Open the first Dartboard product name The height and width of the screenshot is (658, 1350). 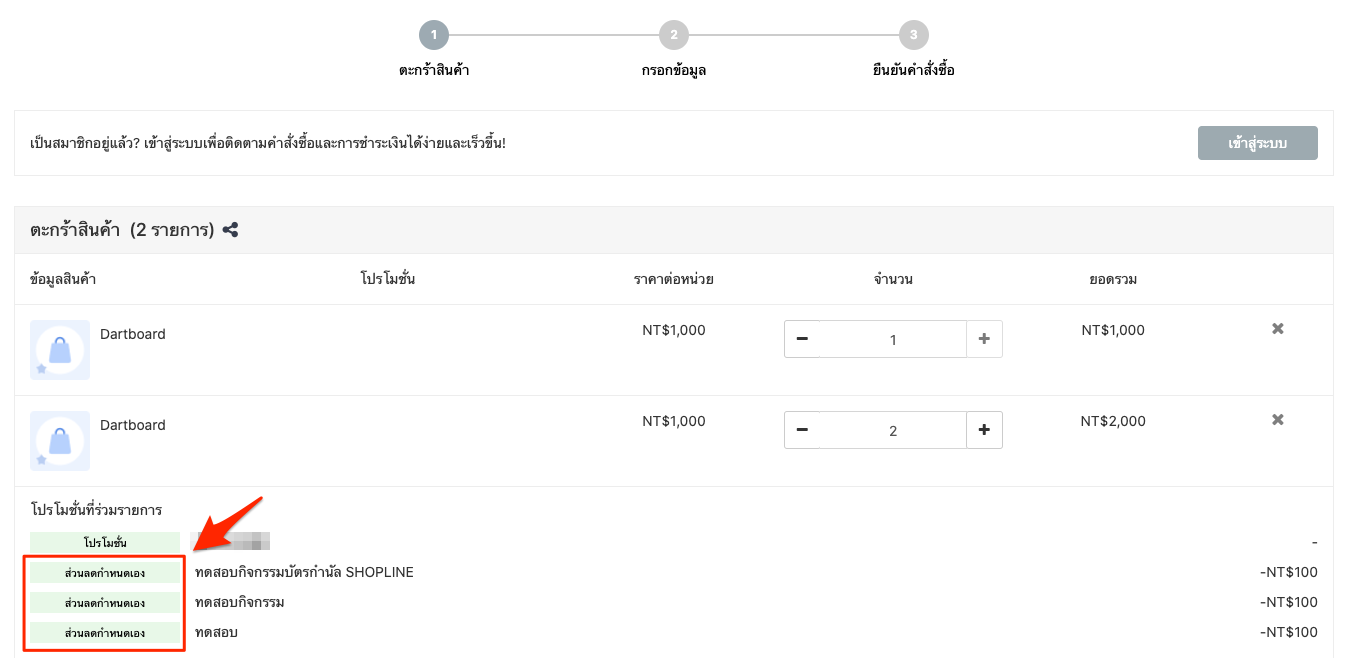tap(133, 334)
